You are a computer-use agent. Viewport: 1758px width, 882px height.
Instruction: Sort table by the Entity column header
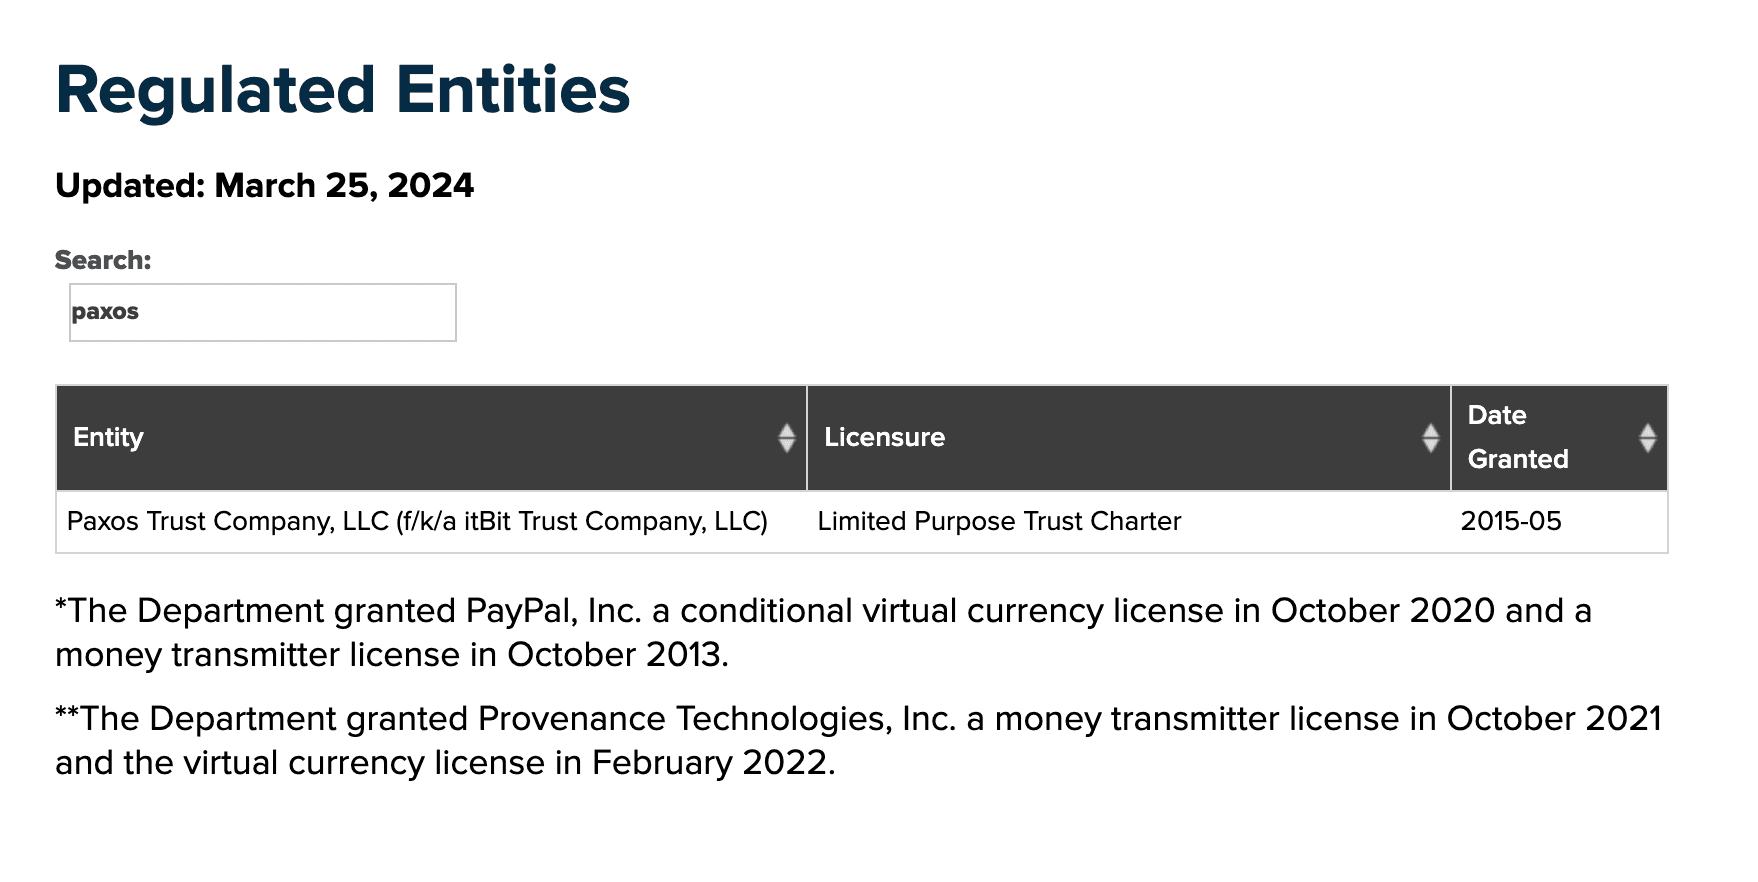(109, 437)
